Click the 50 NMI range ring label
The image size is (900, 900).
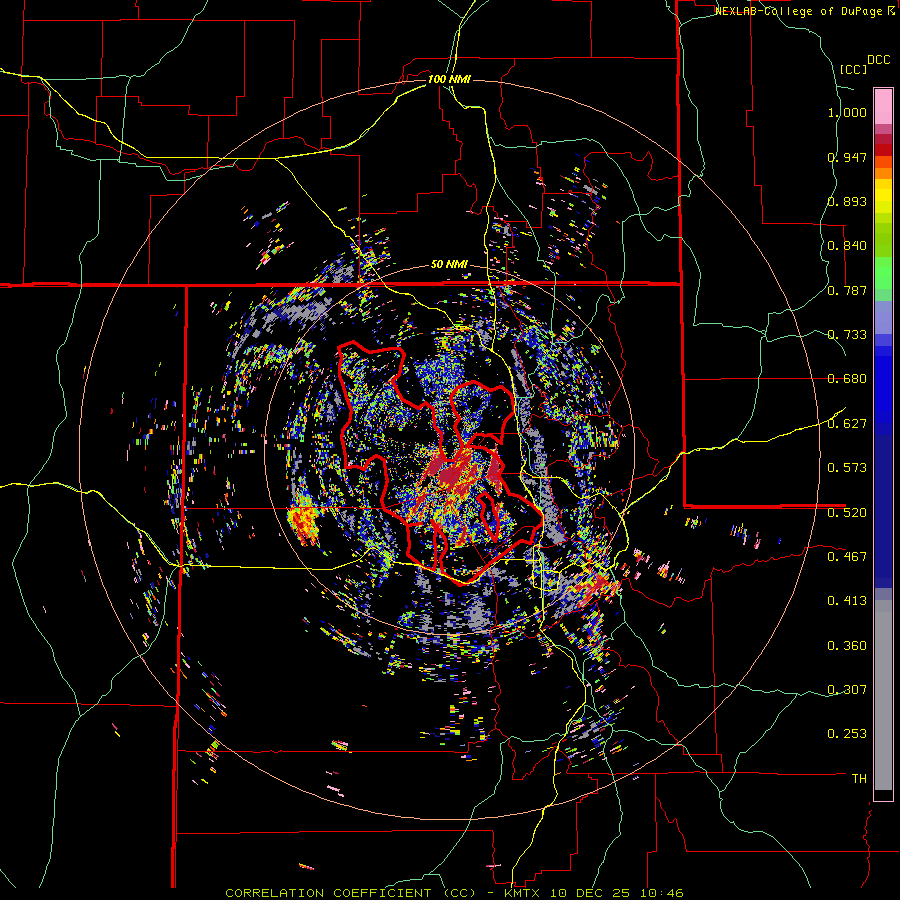pos(449,265)
